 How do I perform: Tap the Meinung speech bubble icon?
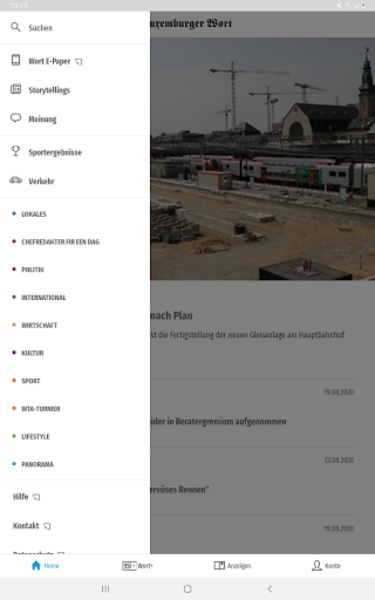16,118
